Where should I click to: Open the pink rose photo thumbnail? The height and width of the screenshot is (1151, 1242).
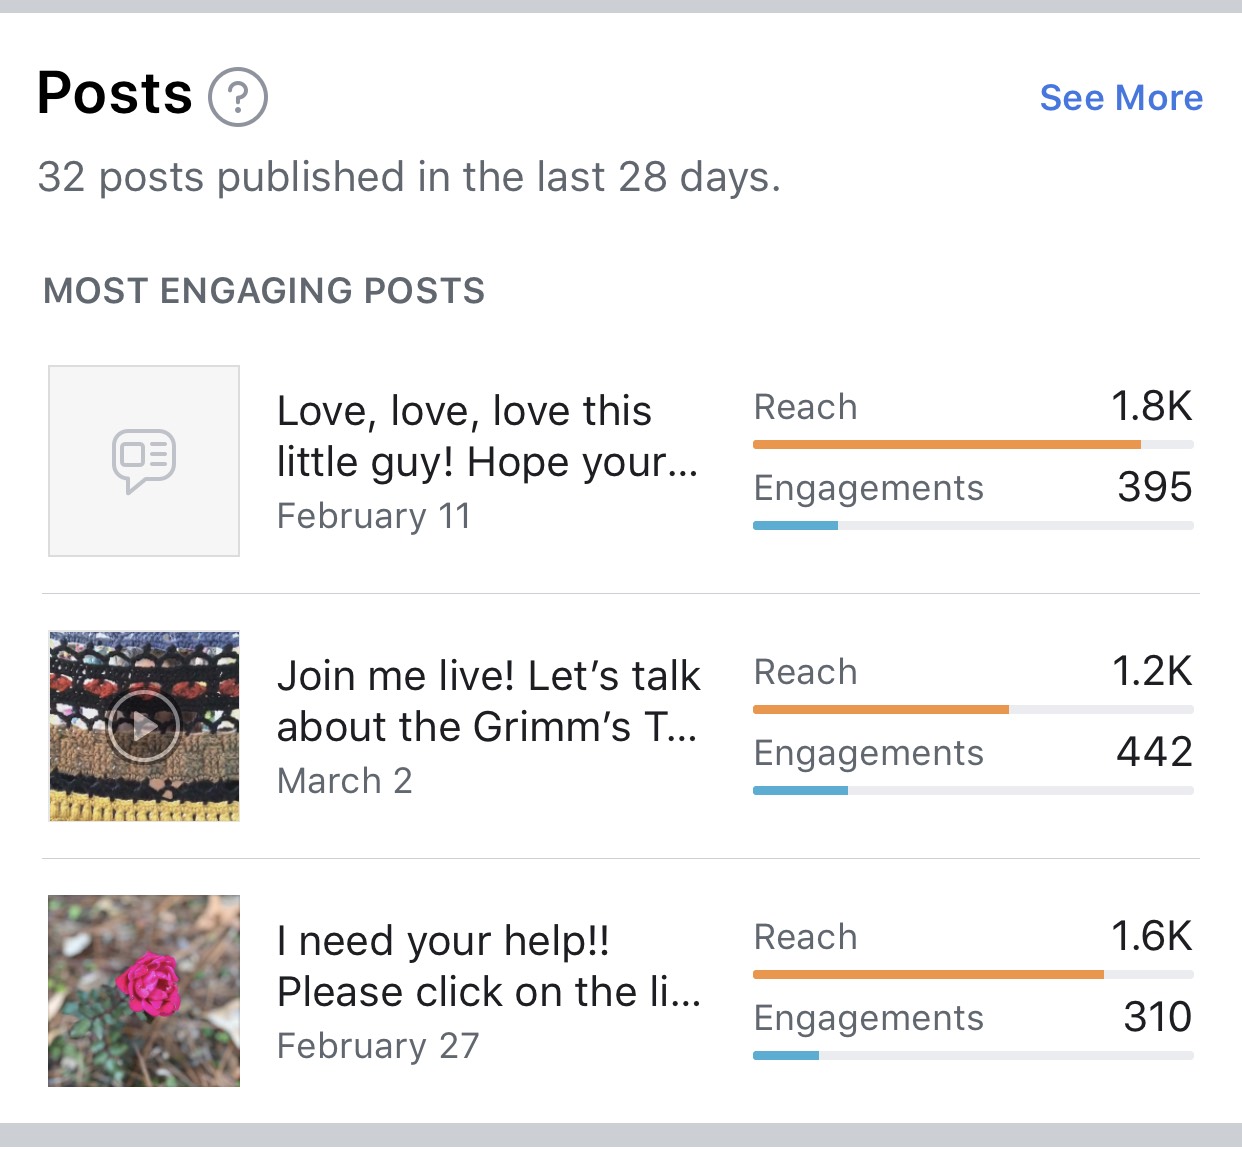pyautogui.click(x=144, y=991)
